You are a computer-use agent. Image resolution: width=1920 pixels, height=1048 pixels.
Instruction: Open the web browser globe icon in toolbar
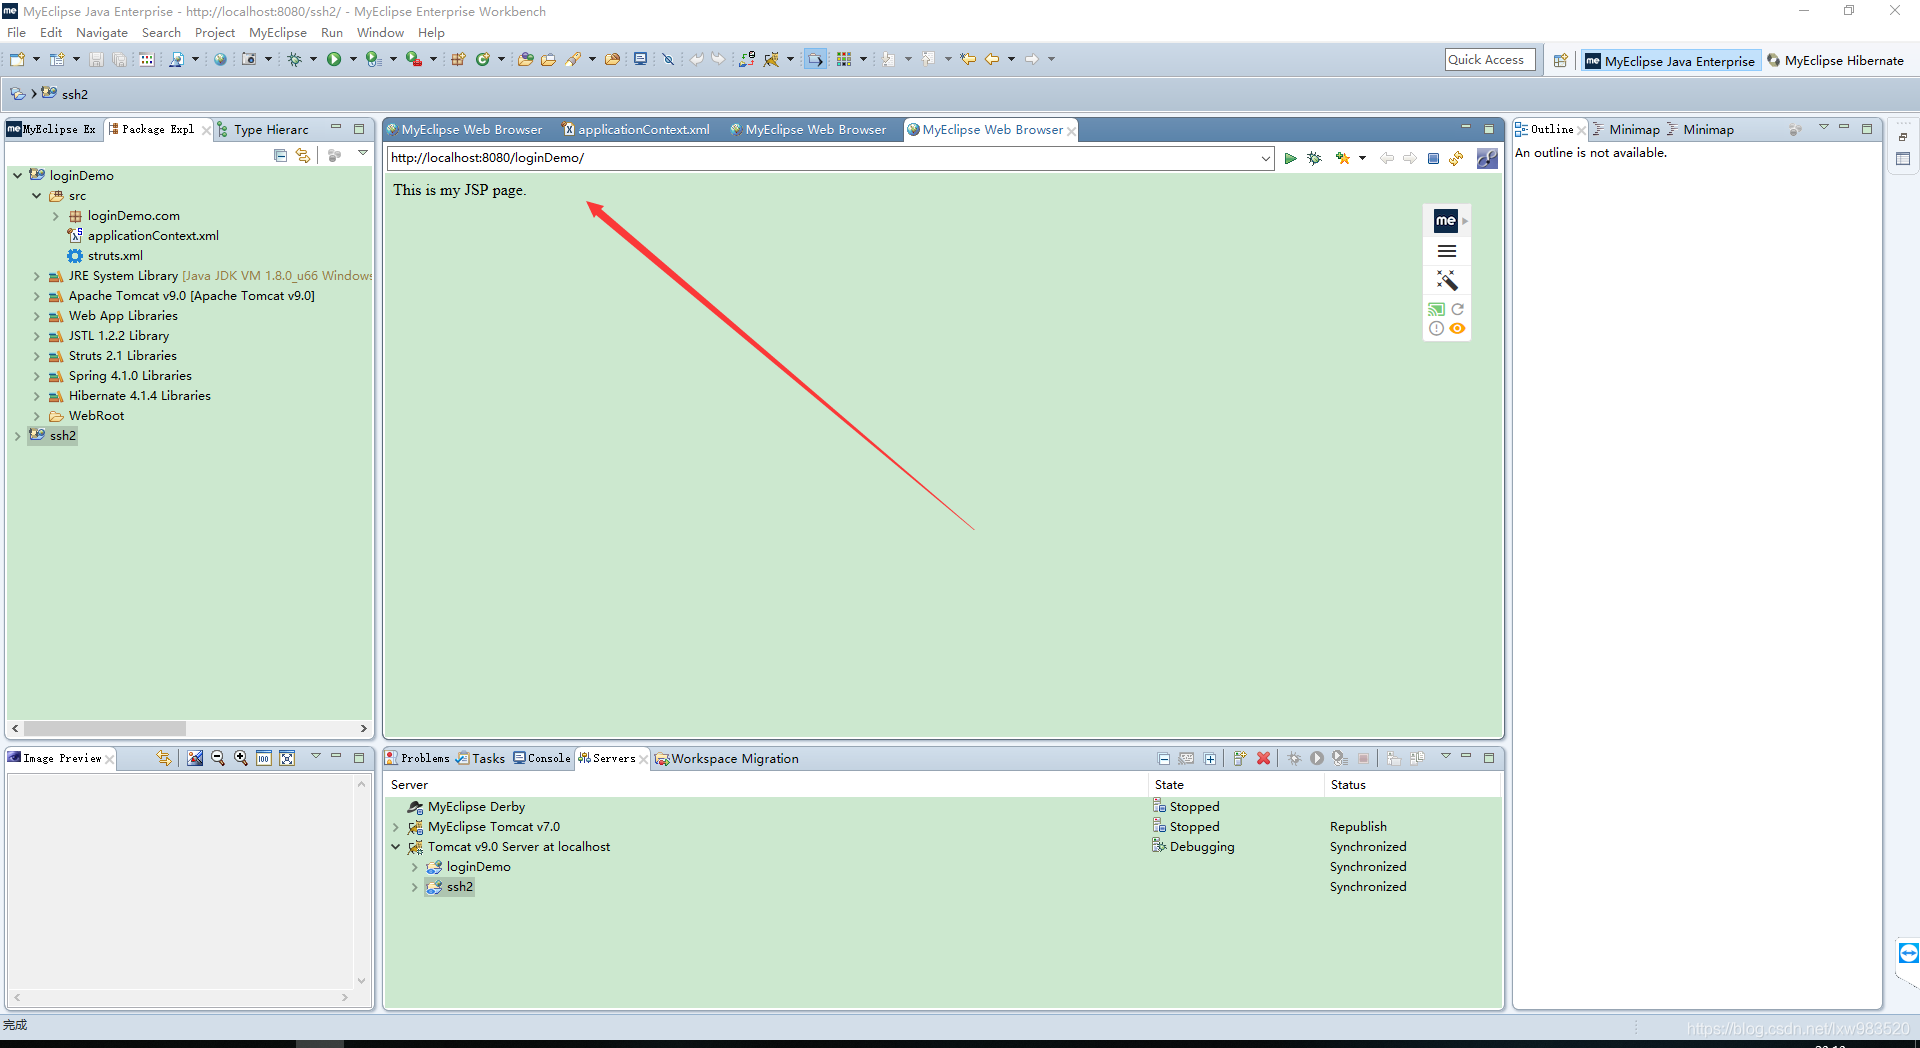pos(220,59)
